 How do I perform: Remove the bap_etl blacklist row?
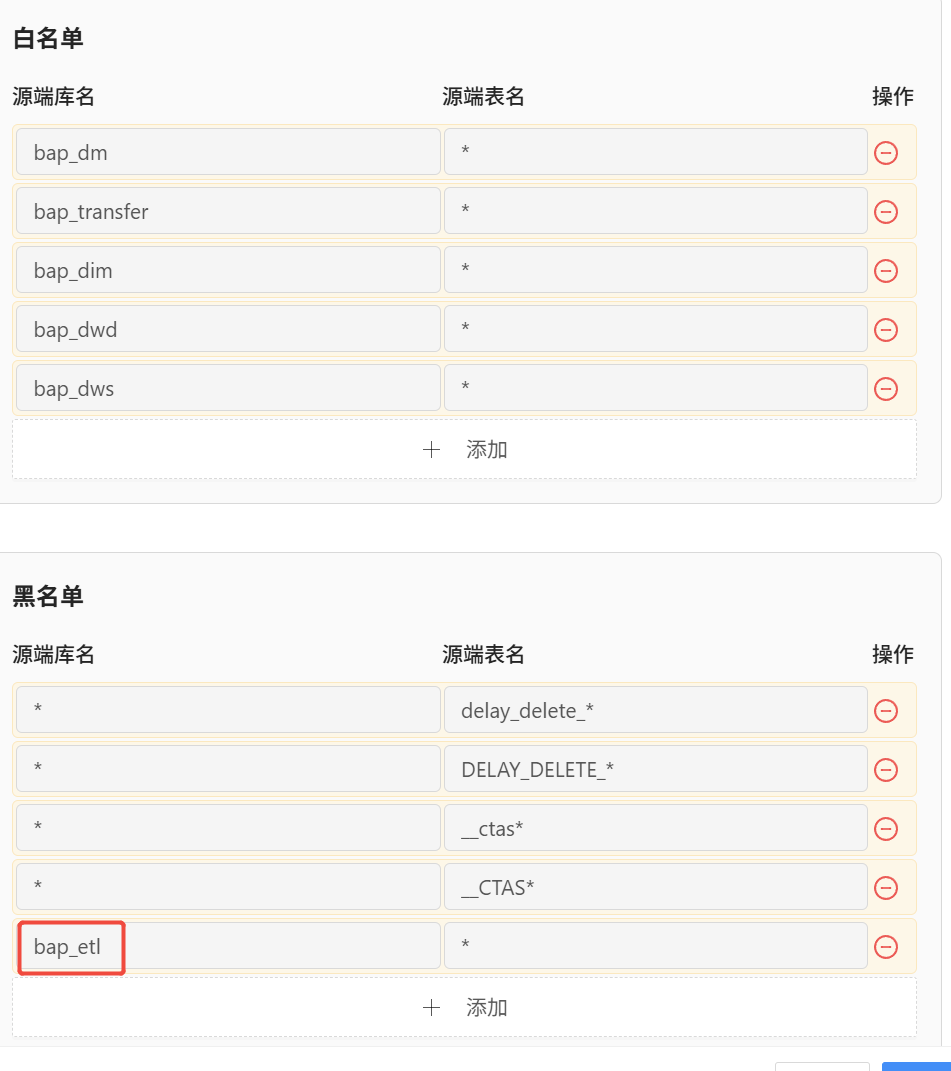[x=886, y=947]
